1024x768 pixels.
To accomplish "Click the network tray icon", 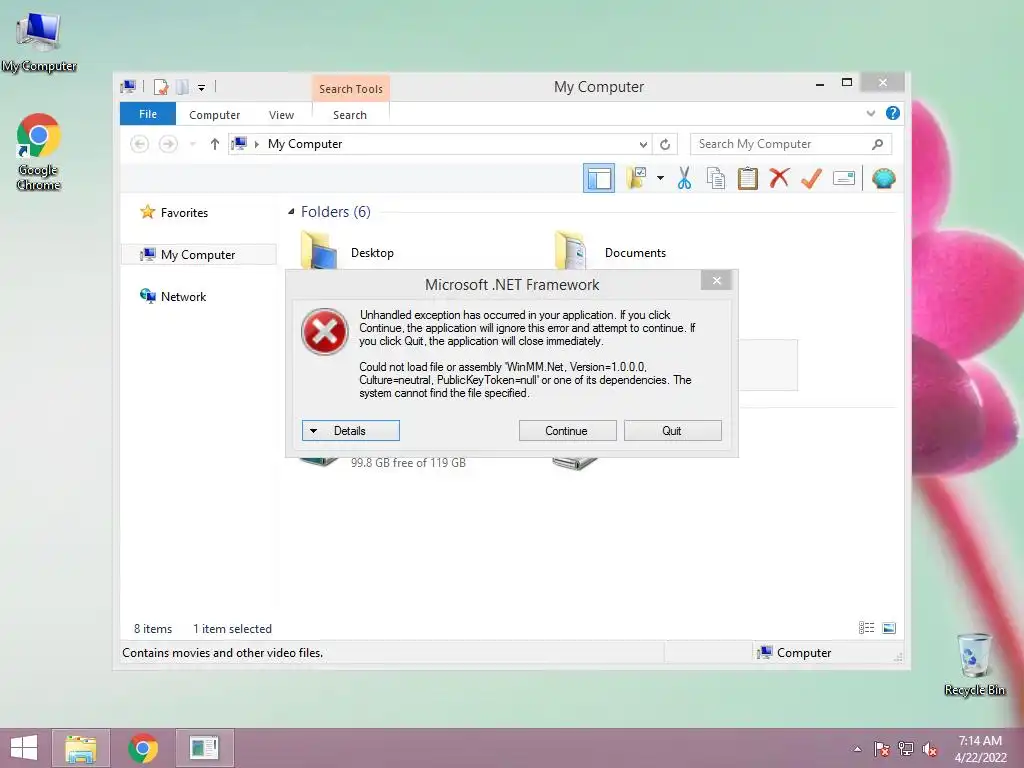I will coord(905,749).
